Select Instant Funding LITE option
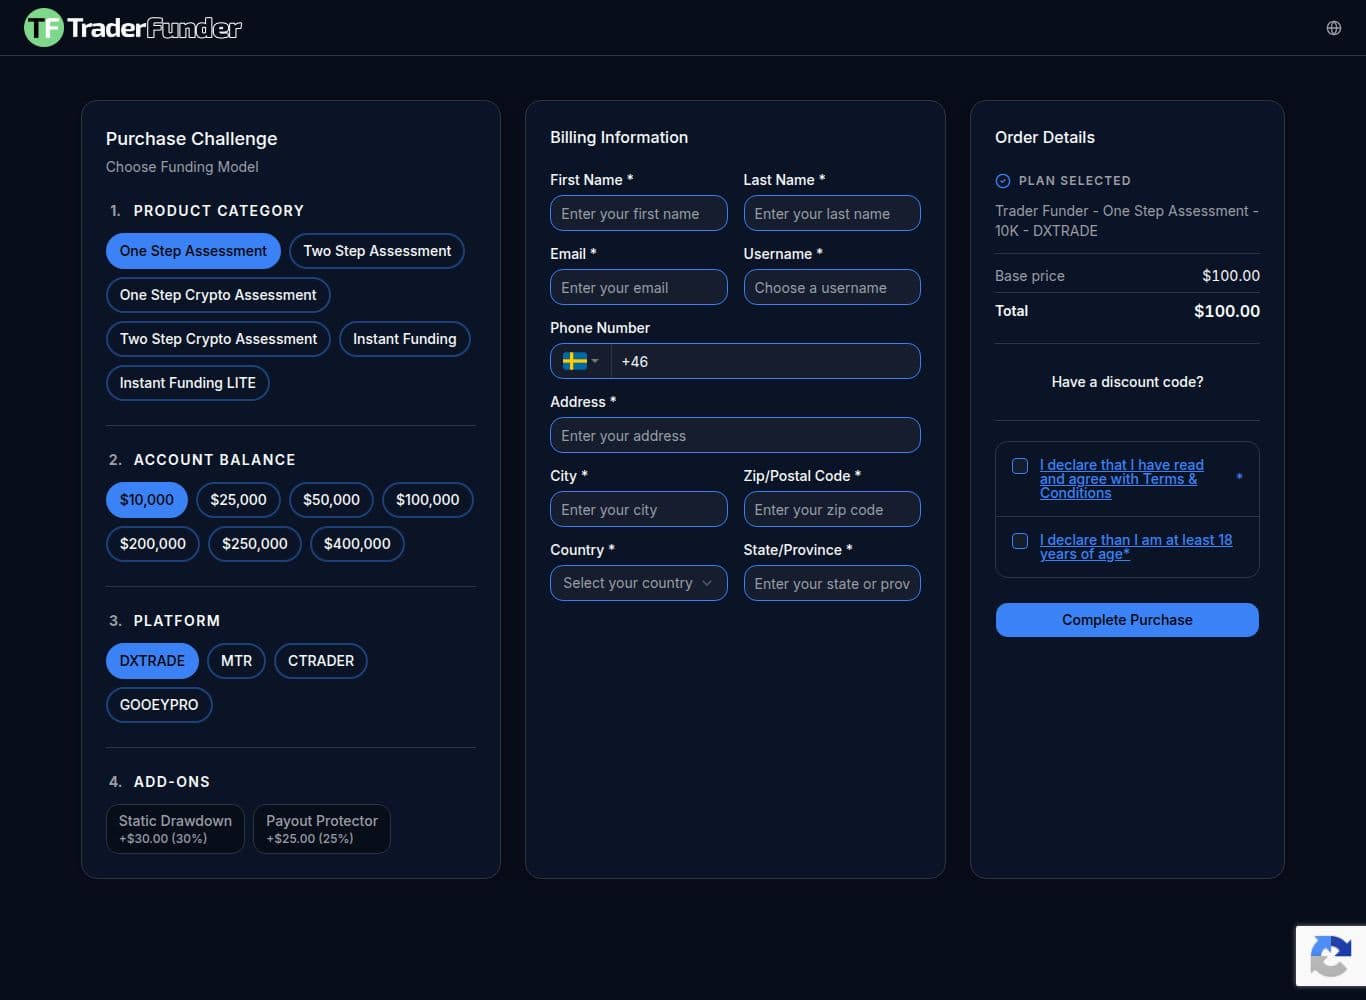The width and height of the screenshot is (1366, 1000). [x=187, y=383]
